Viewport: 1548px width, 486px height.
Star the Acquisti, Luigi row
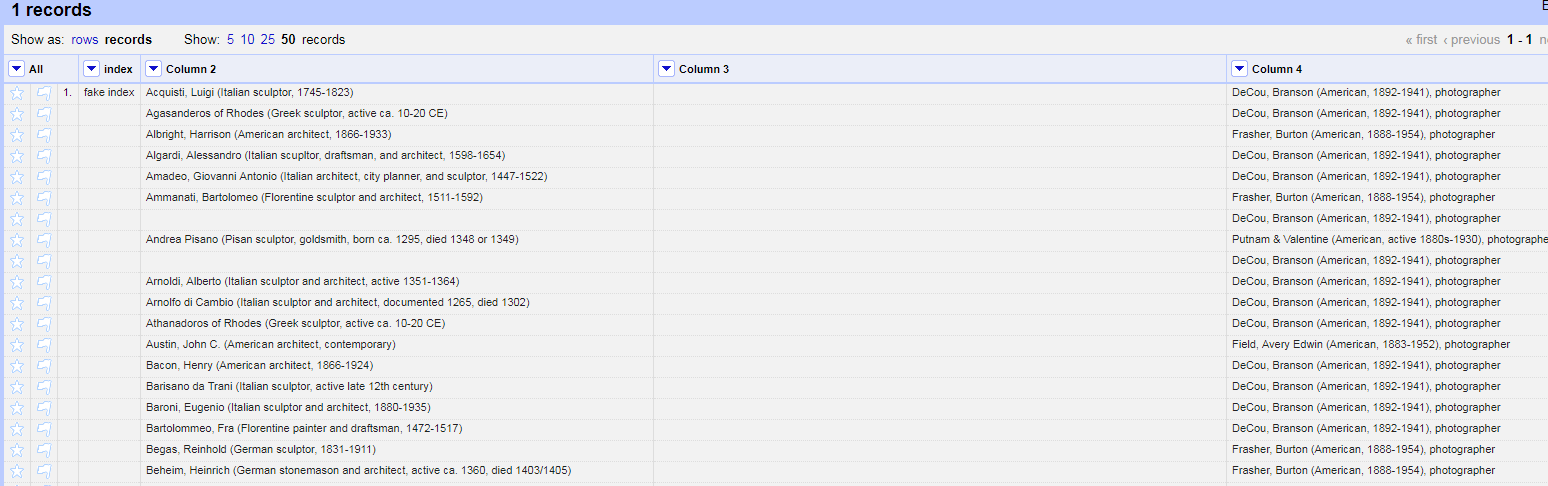click(17, 93)
